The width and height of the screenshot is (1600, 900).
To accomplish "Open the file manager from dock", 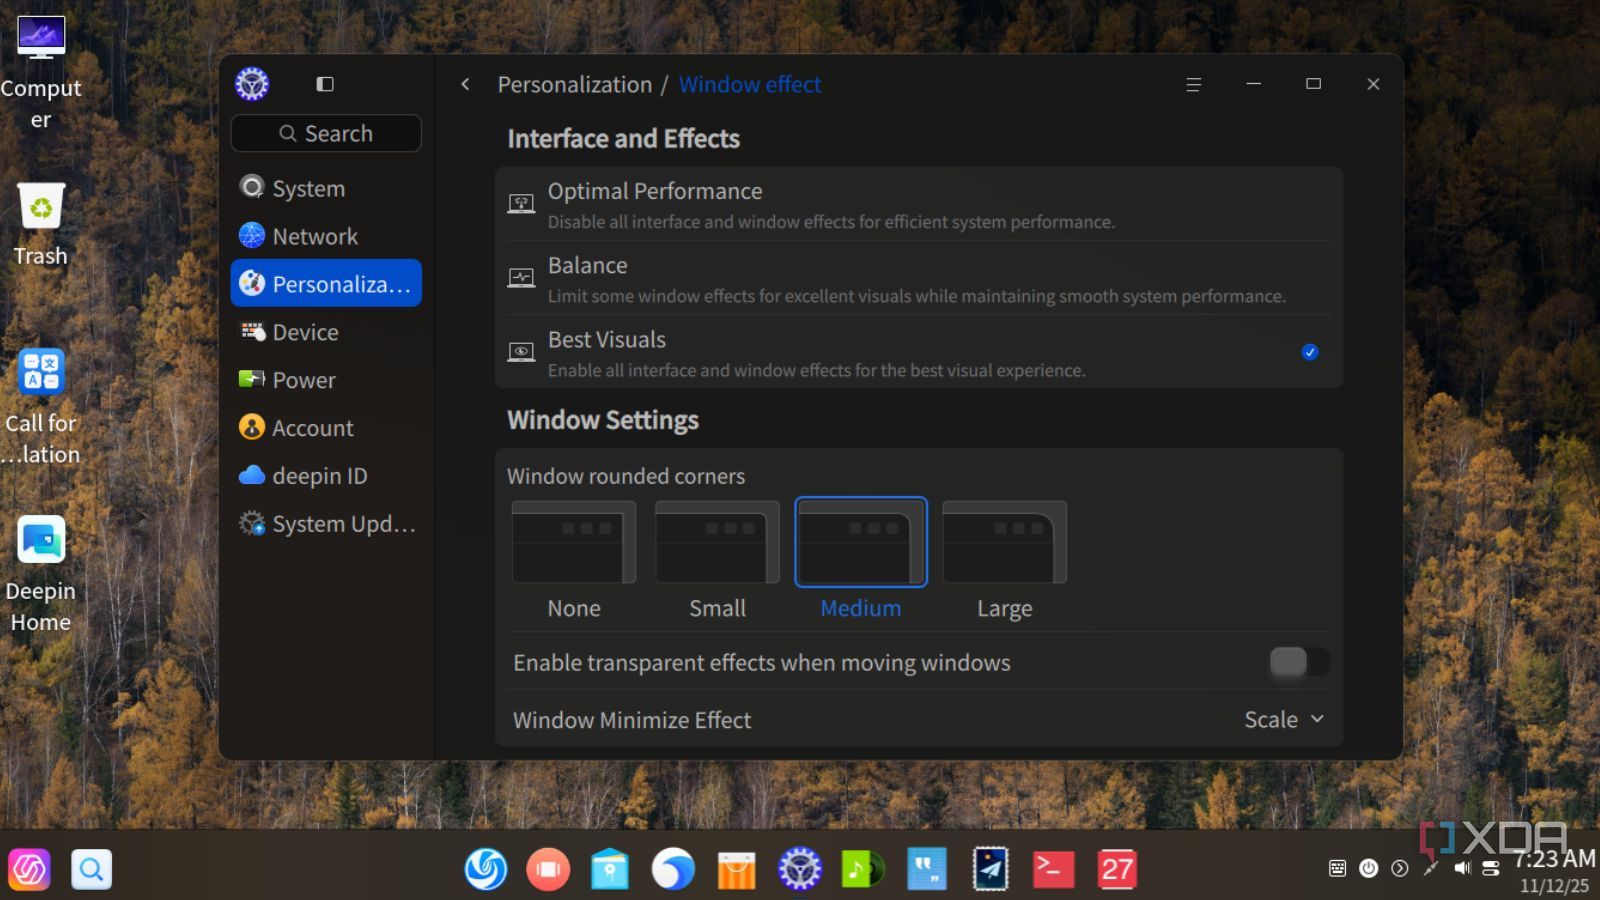I will [610, 869].
